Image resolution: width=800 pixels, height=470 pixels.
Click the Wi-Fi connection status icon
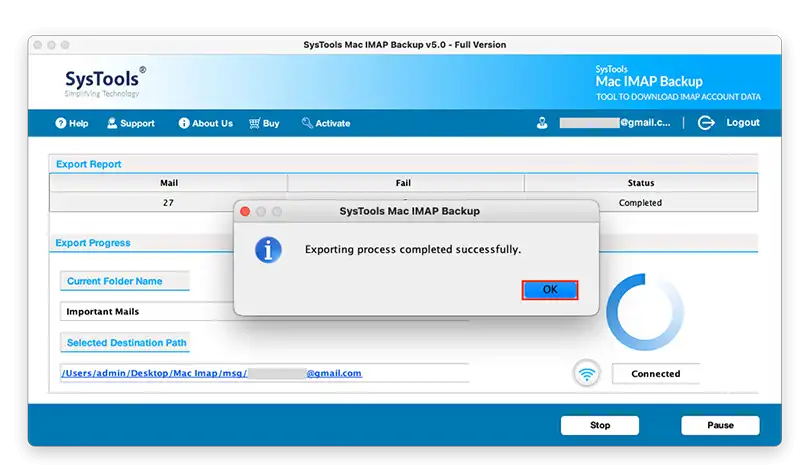click(587, 374)
